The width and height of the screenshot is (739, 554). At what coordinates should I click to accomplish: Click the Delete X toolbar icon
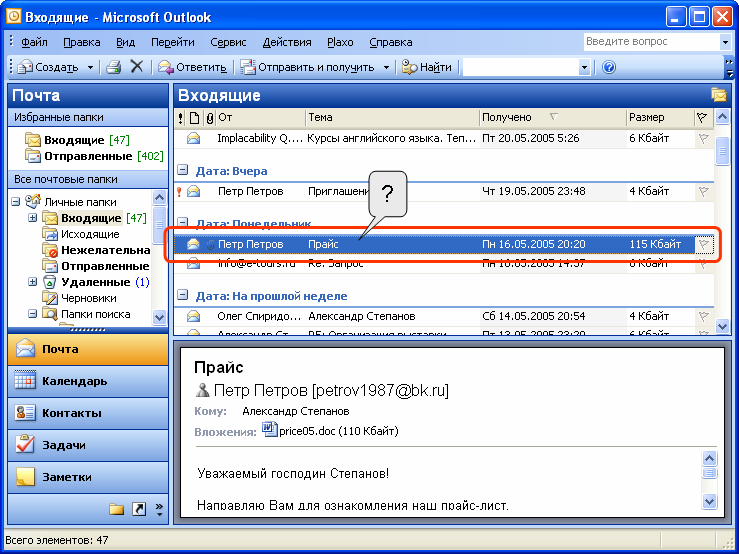(x=137, y=67)
